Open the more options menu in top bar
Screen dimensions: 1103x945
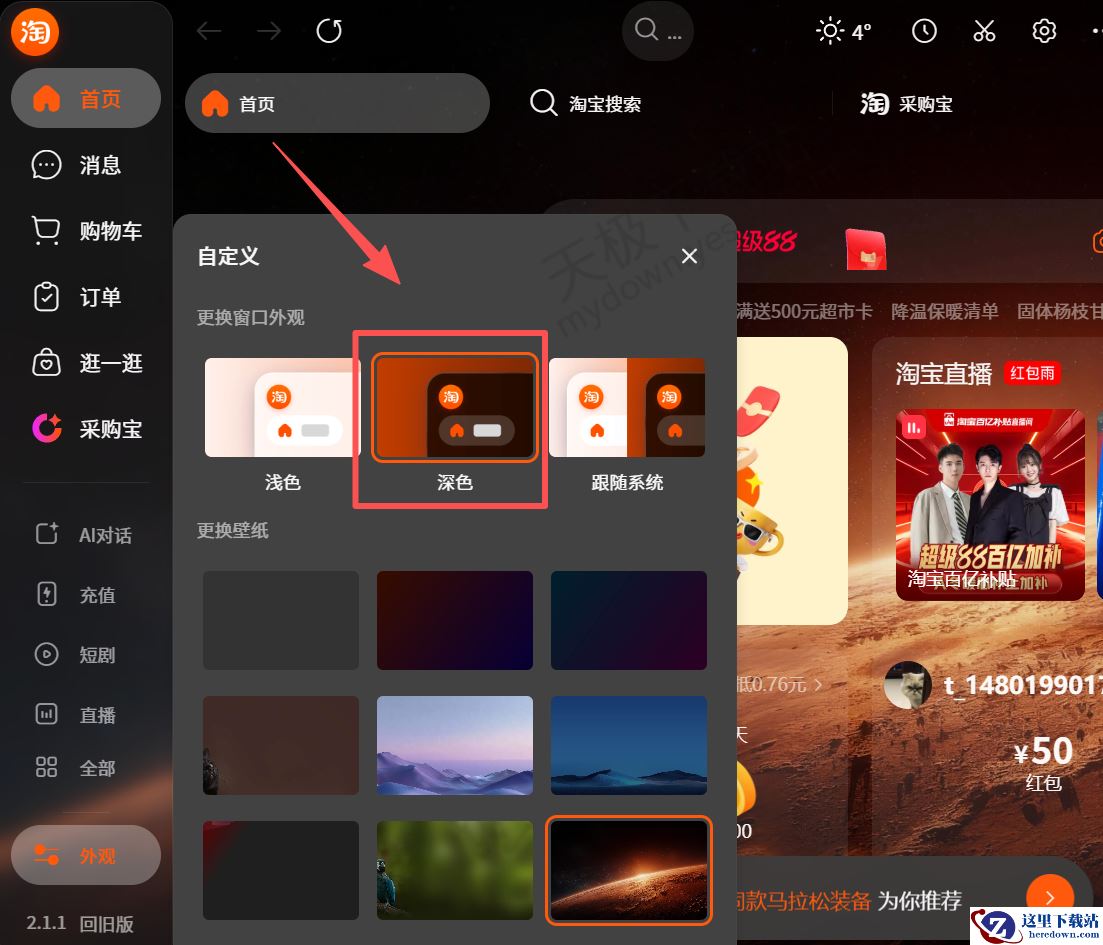pyautogui.click(x=1096, y=31)
